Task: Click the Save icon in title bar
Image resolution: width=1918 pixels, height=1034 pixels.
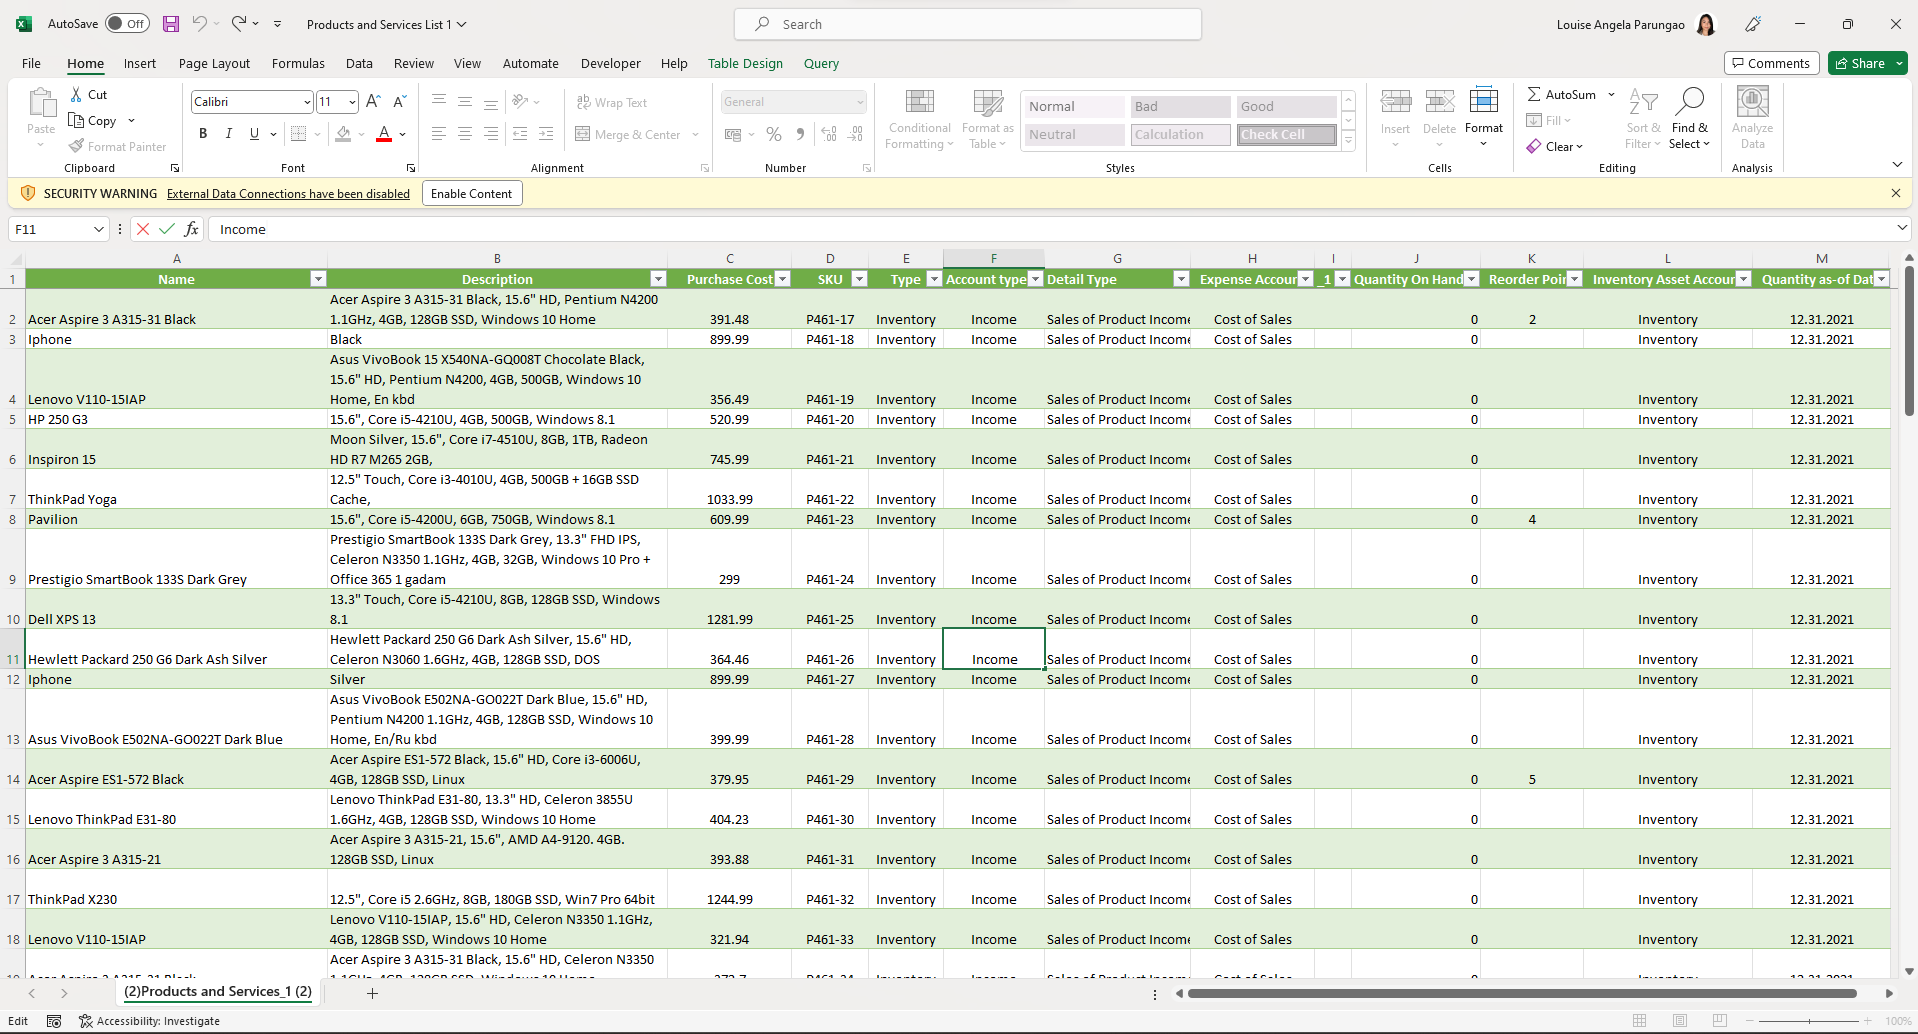Action: click(x=171, y=24)
